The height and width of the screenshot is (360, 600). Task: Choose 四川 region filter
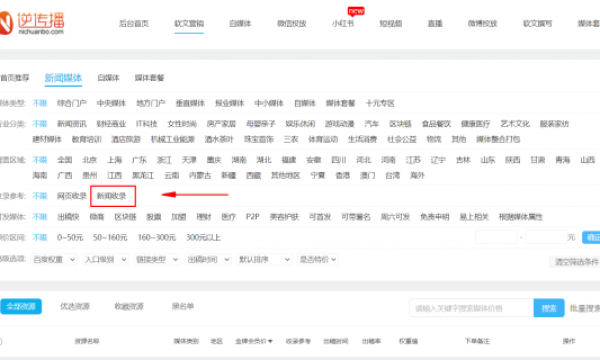(339, 160)
